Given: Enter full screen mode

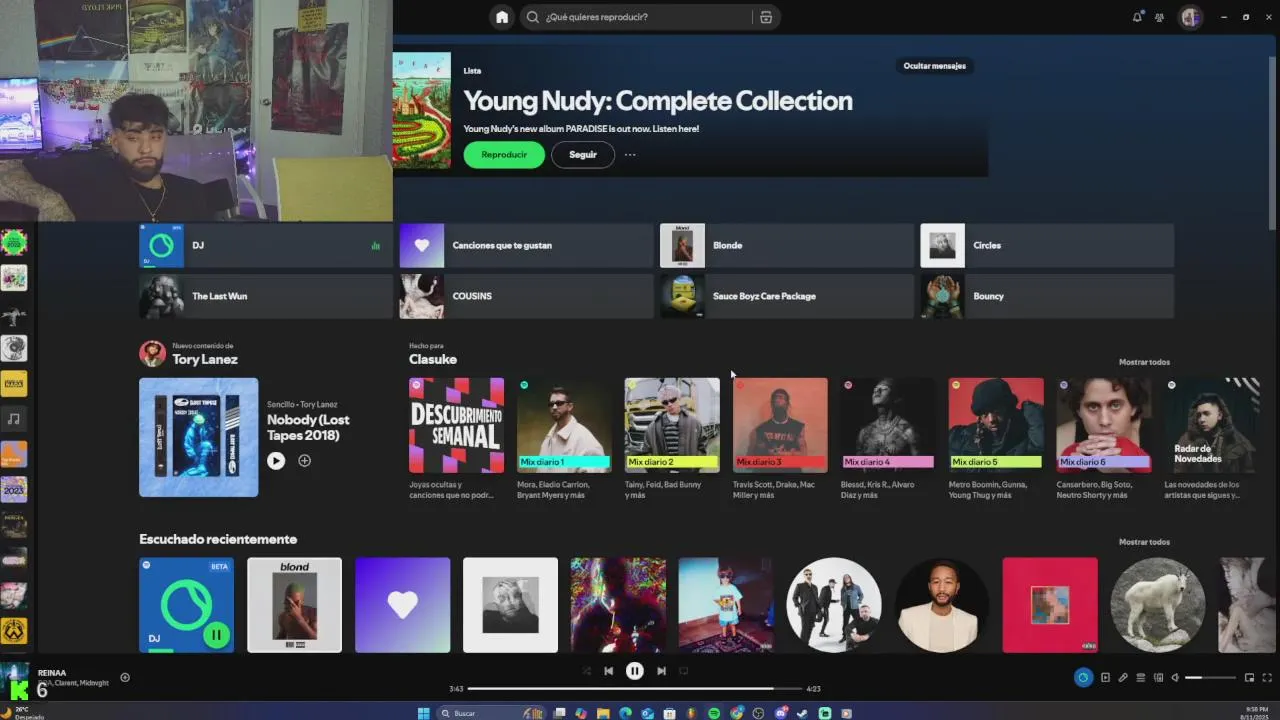Looking at the screenshot, I should (x=1266, y=677).
